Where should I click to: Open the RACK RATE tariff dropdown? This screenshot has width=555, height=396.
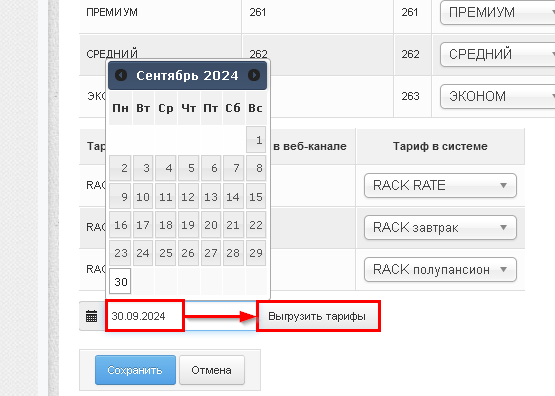(x=440, y=185)
